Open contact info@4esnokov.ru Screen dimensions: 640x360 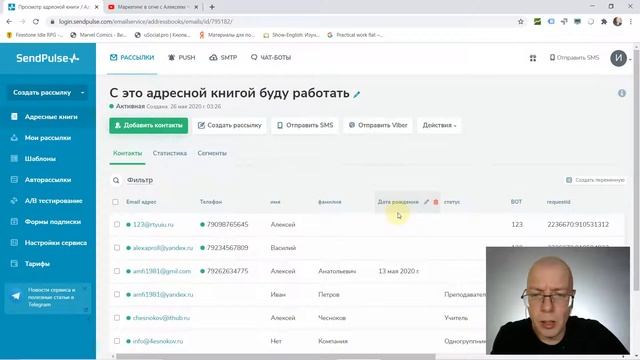tap(158, 341)
